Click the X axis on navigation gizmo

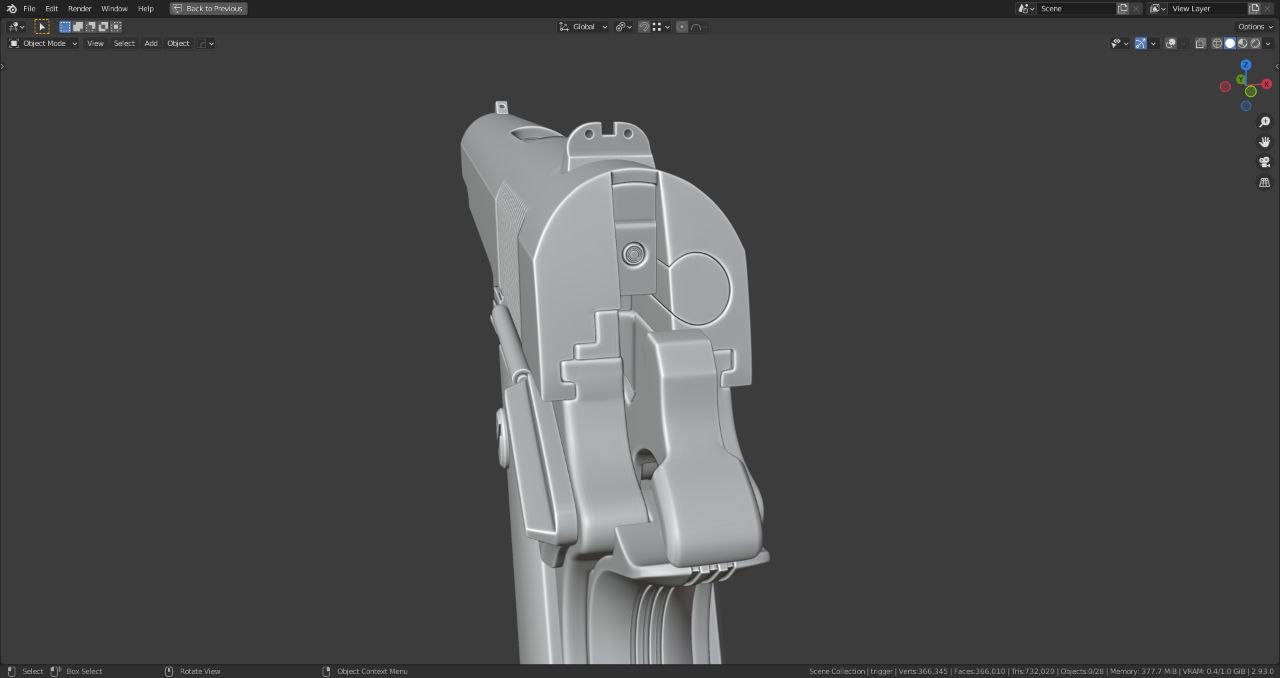coord(1268,84)
